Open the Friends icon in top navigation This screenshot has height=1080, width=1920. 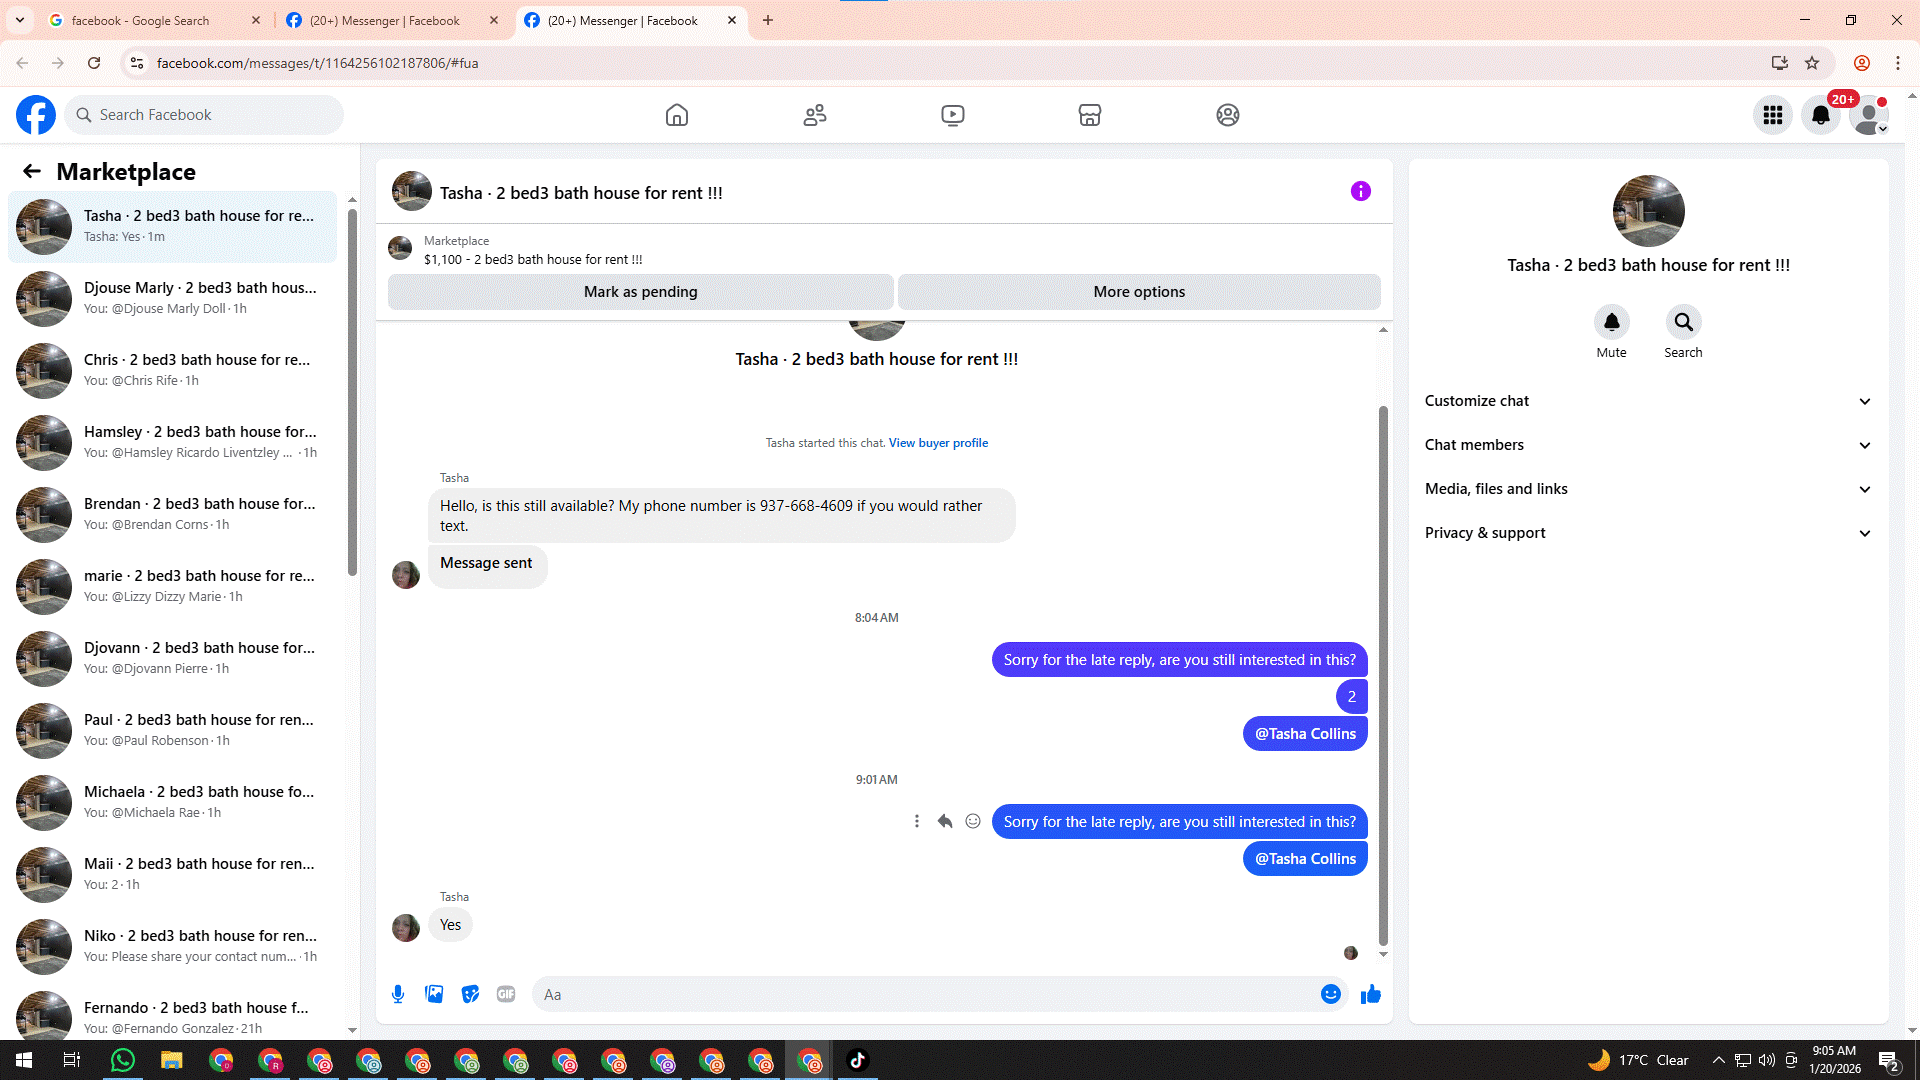815,115
